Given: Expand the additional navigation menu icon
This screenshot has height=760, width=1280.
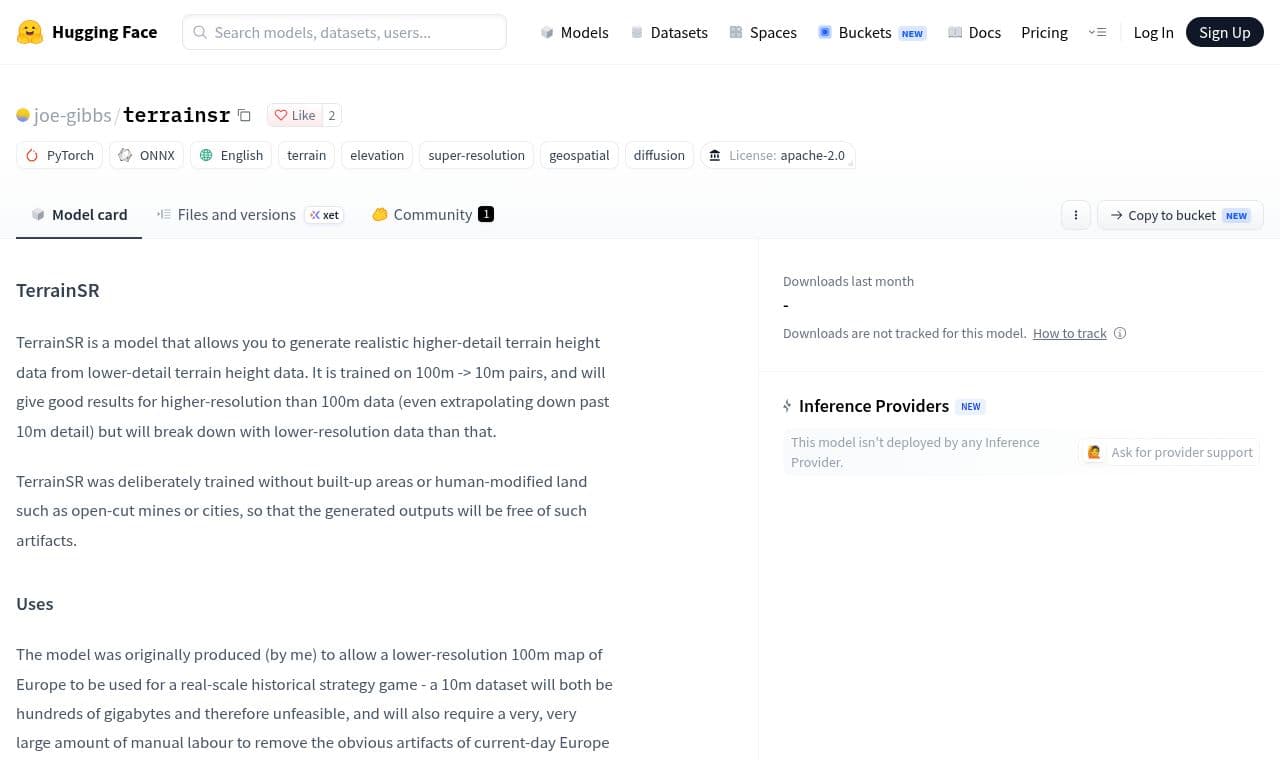Looking at the screenshot, I should tap(1097, 32).
